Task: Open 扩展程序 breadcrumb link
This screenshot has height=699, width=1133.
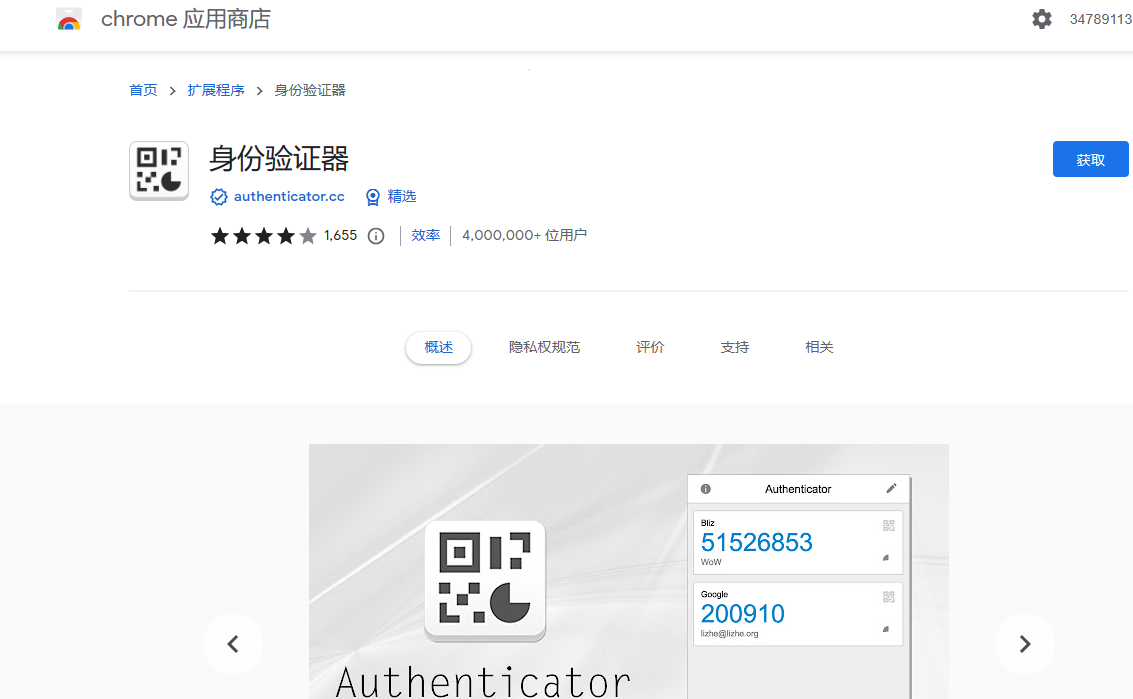Action: (x=216, y=90)
